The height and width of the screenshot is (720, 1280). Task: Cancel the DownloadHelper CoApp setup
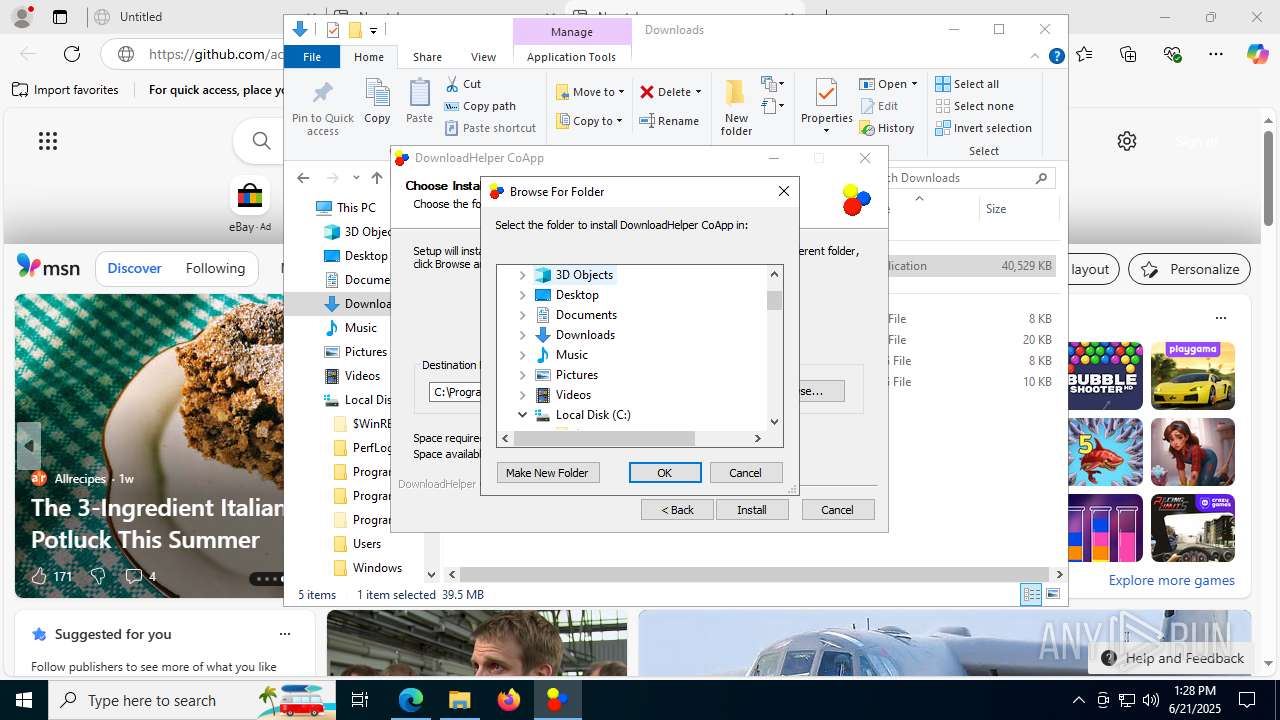[837, 510]
